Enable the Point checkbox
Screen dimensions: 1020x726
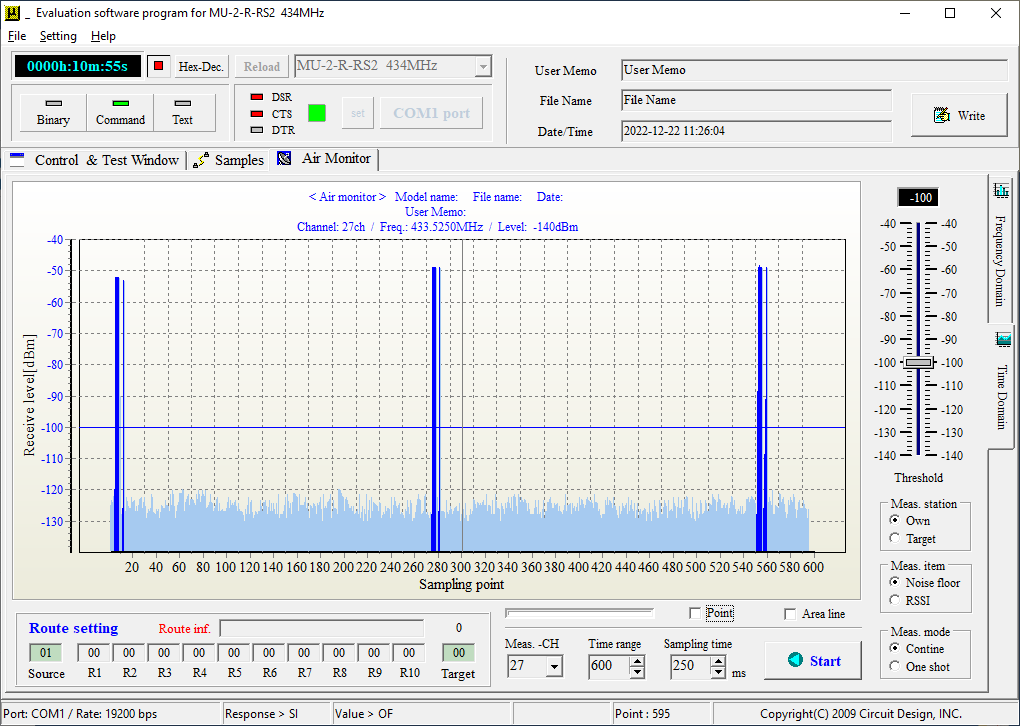pyautogui.click(x=695, y=613)
